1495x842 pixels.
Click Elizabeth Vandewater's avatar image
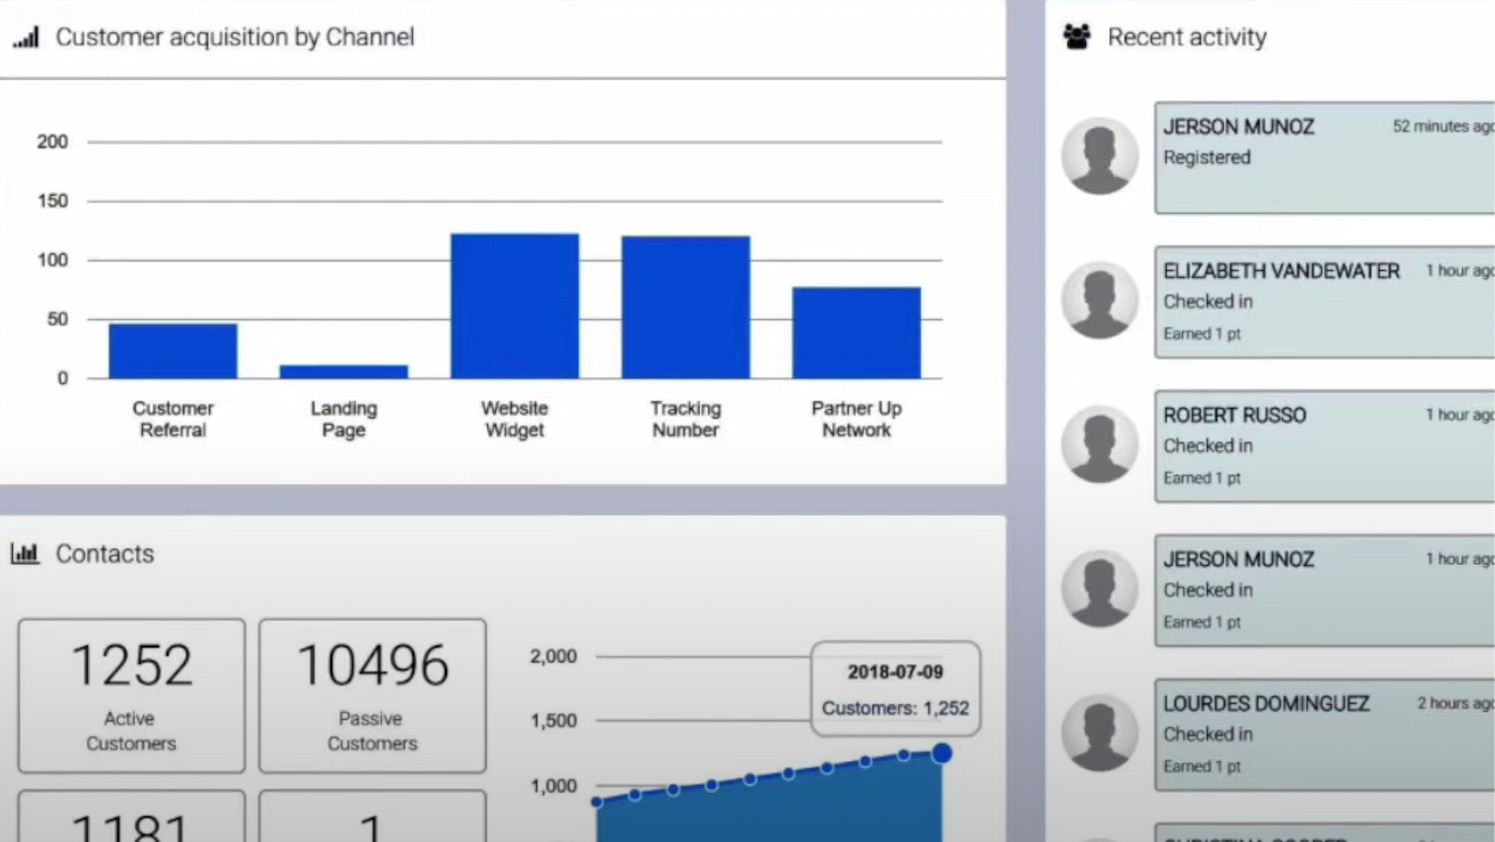pyautogui.click(x=1099, y=300)
